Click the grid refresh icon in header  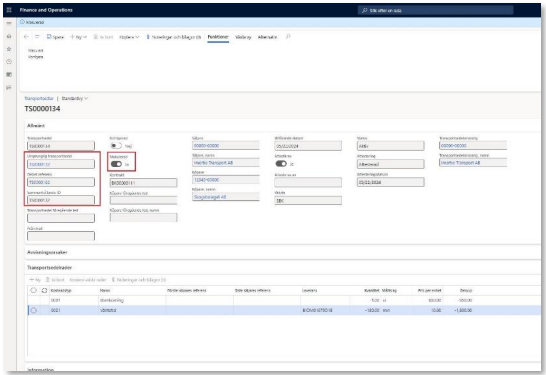[44, 290]
